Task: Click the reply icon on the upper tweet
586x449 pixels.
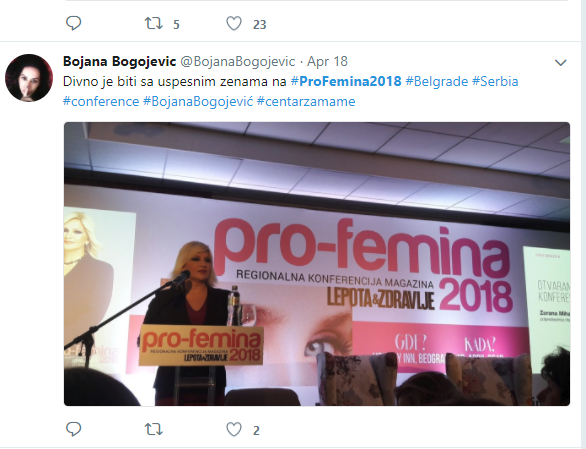Action: pos(73,23)
